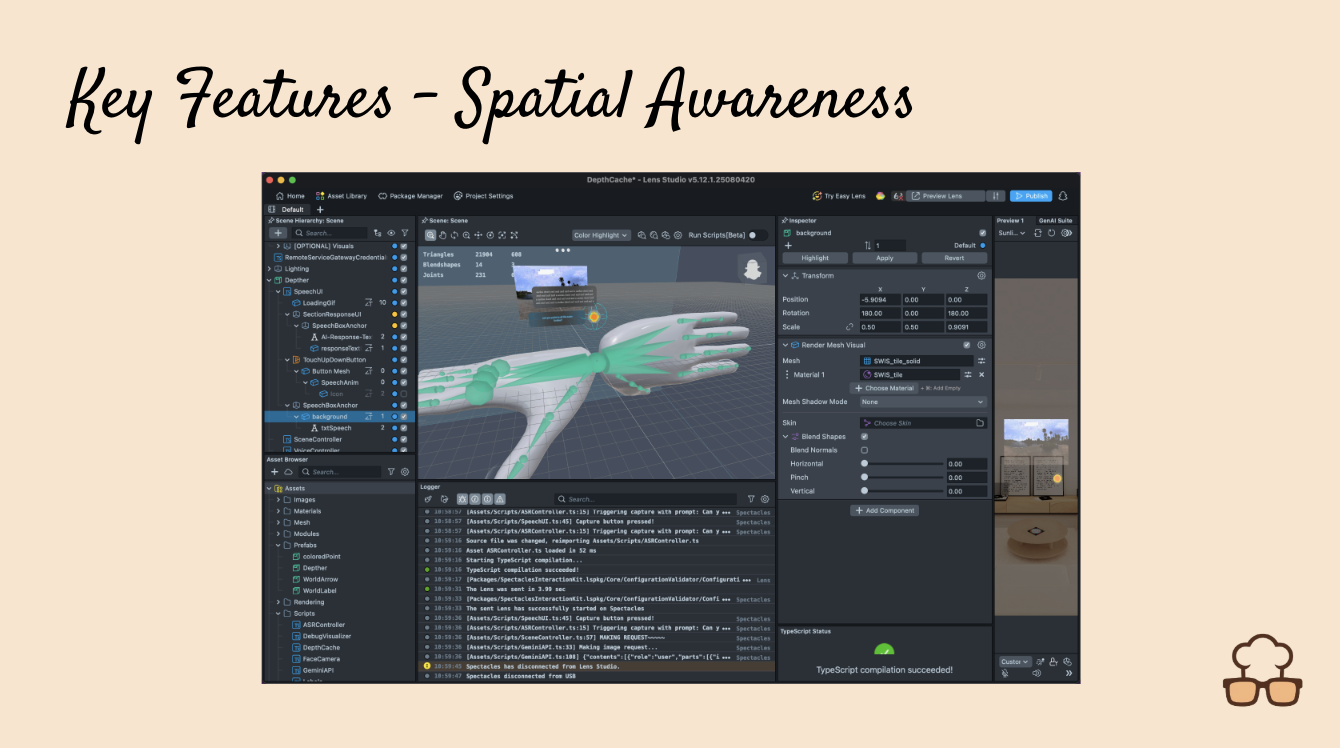This screenshot has width=1340, height=748.
Task: Adjust the Horizontal blend shape slider
Action: coord(903,464)
